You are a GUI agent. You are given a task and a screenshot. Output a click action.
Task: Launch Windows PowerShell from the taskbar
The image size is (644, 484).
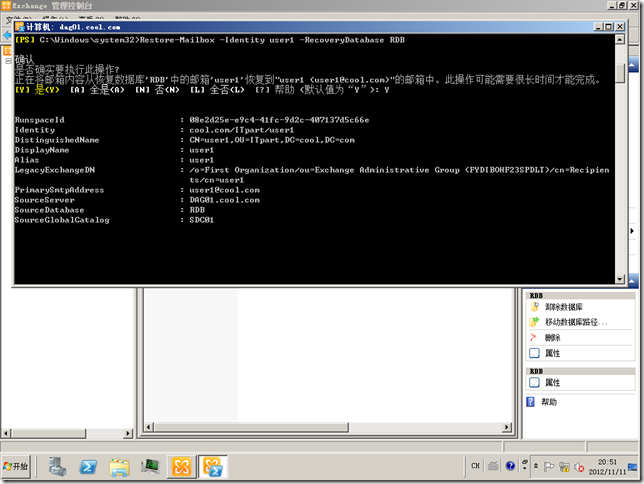pyautogui.click(x=88, y=467)
